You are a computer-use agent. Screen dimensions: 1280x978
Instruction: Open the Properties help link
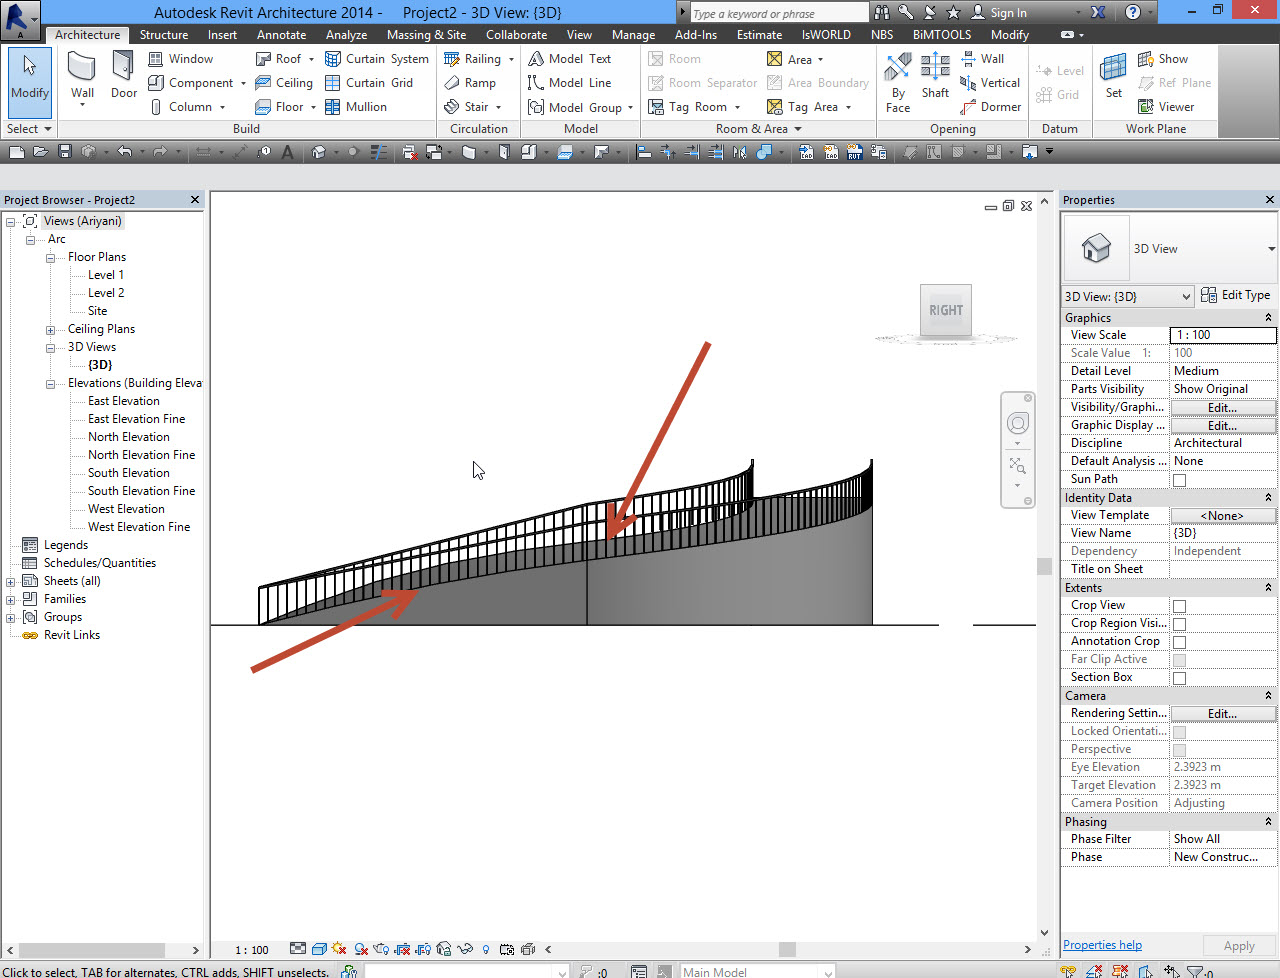click(x=1102, y=944)
